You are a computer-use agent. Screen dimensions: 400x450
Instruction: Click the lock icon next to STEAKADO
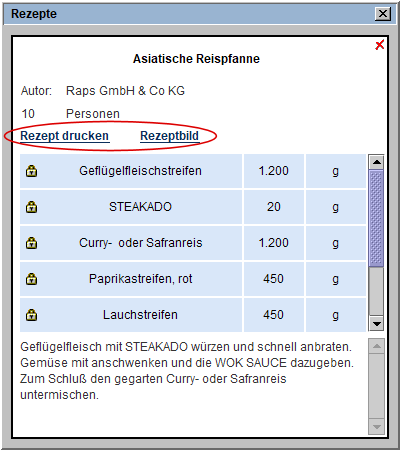[32, 207]
